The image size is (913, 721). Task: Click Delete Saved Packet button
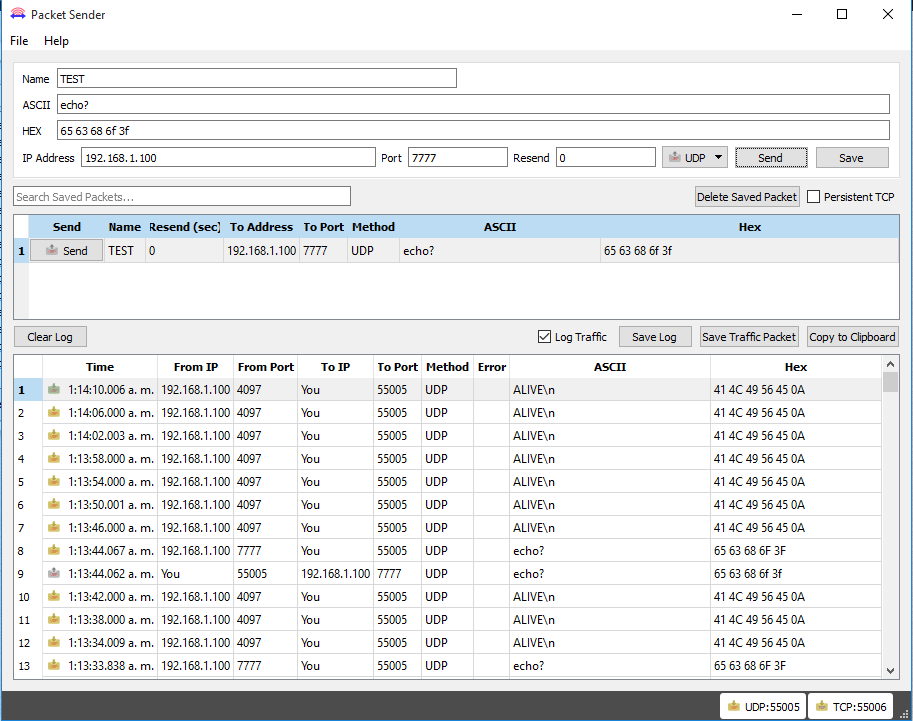[x=747, y=197]
